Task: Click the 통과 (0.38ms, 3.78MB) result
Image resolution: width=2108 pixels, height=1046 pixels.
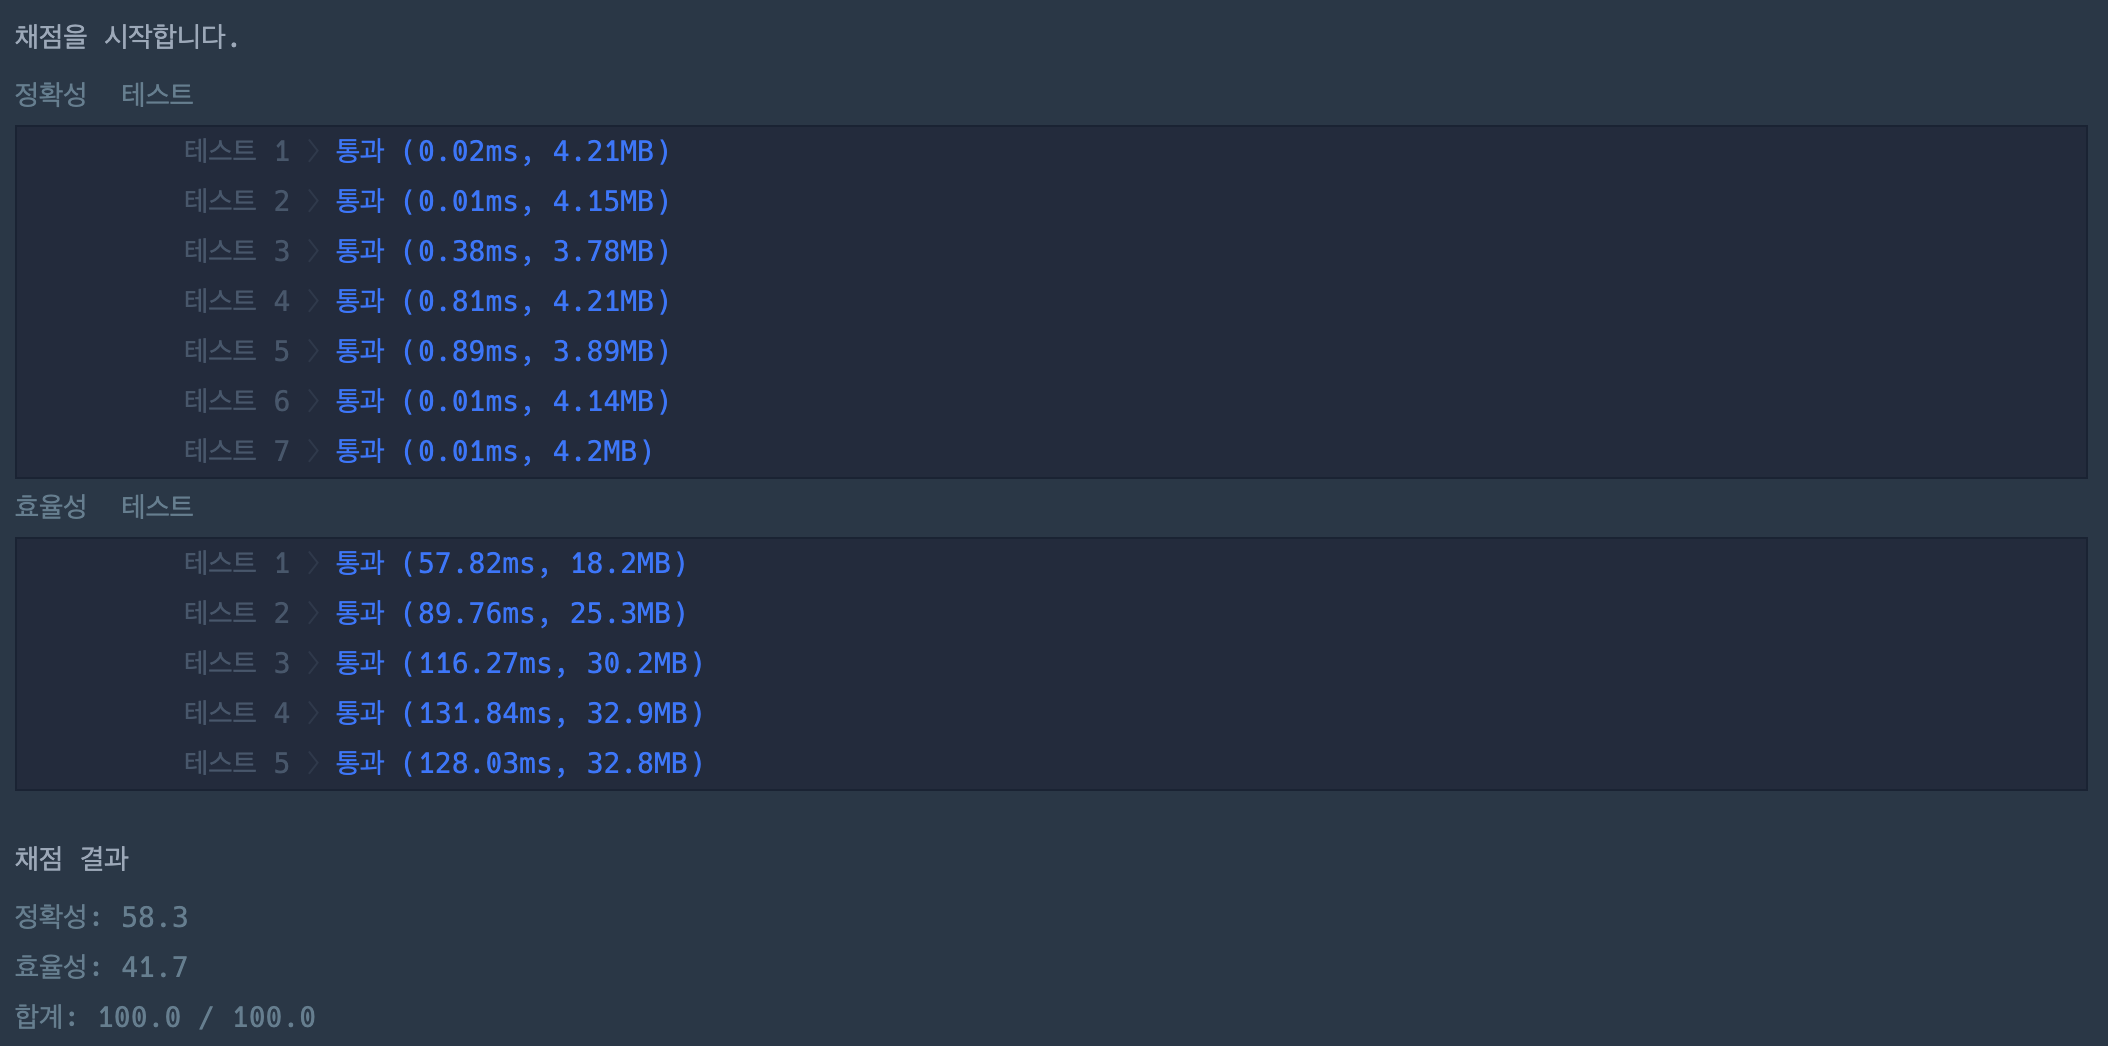Action: (502, 251)
